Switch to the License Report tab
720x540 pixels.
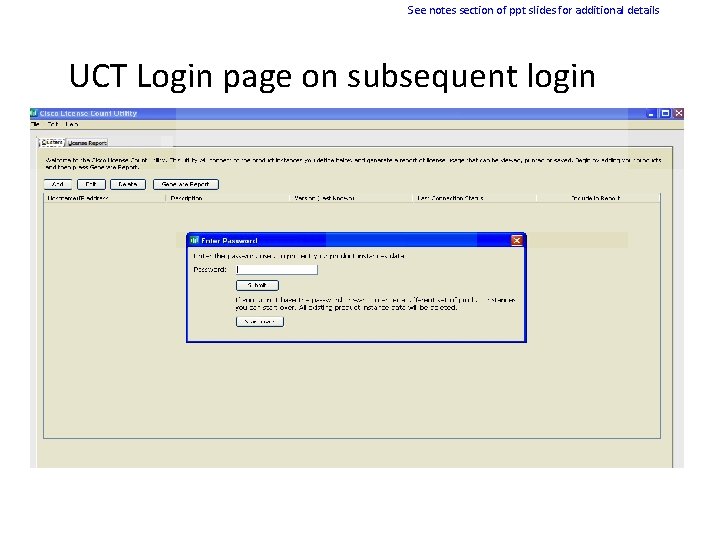point(87,143)
